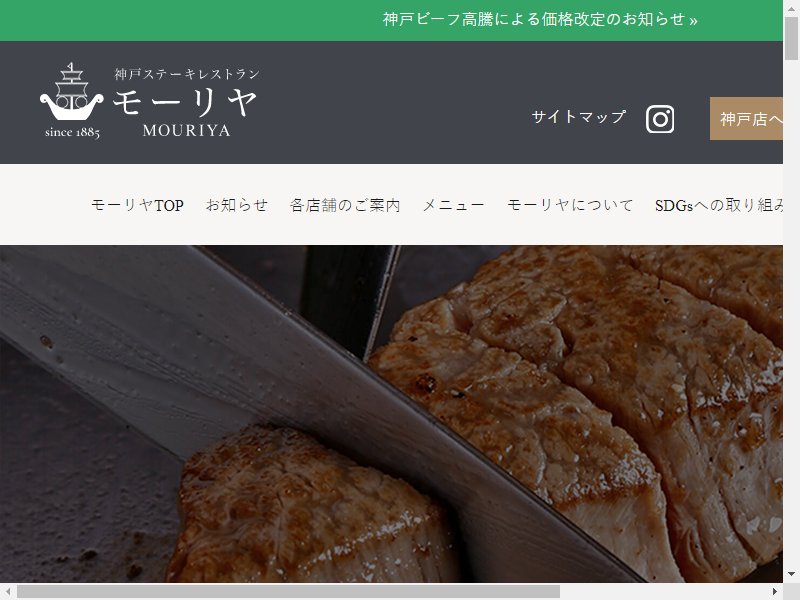Click the horizontal scrollbar left arrow

pos(8,591)
